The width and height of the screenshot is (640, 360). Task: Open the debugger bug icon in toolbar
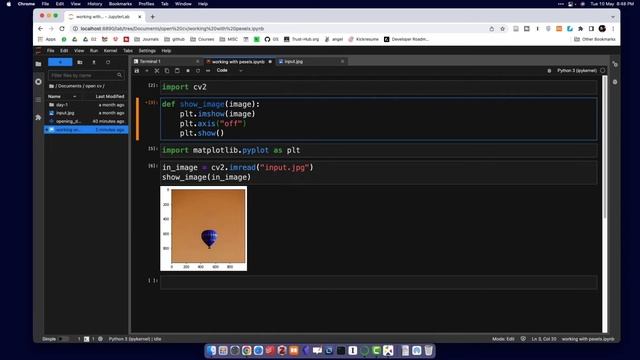549,71
